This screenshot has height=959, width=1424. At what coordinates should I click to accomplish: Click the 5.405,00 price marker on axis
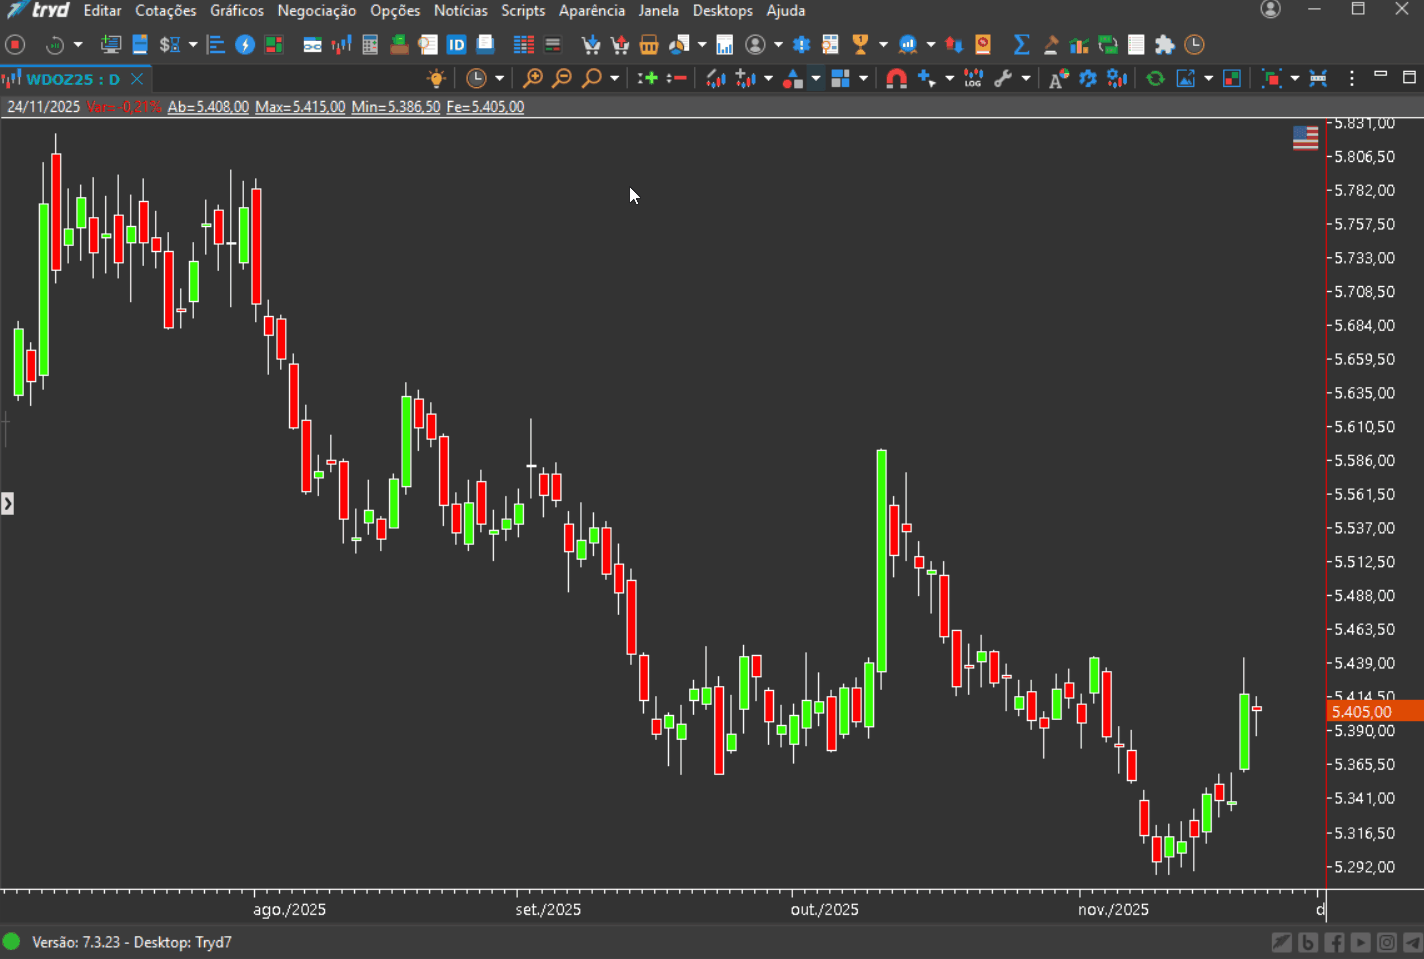tap(1375, 712)
